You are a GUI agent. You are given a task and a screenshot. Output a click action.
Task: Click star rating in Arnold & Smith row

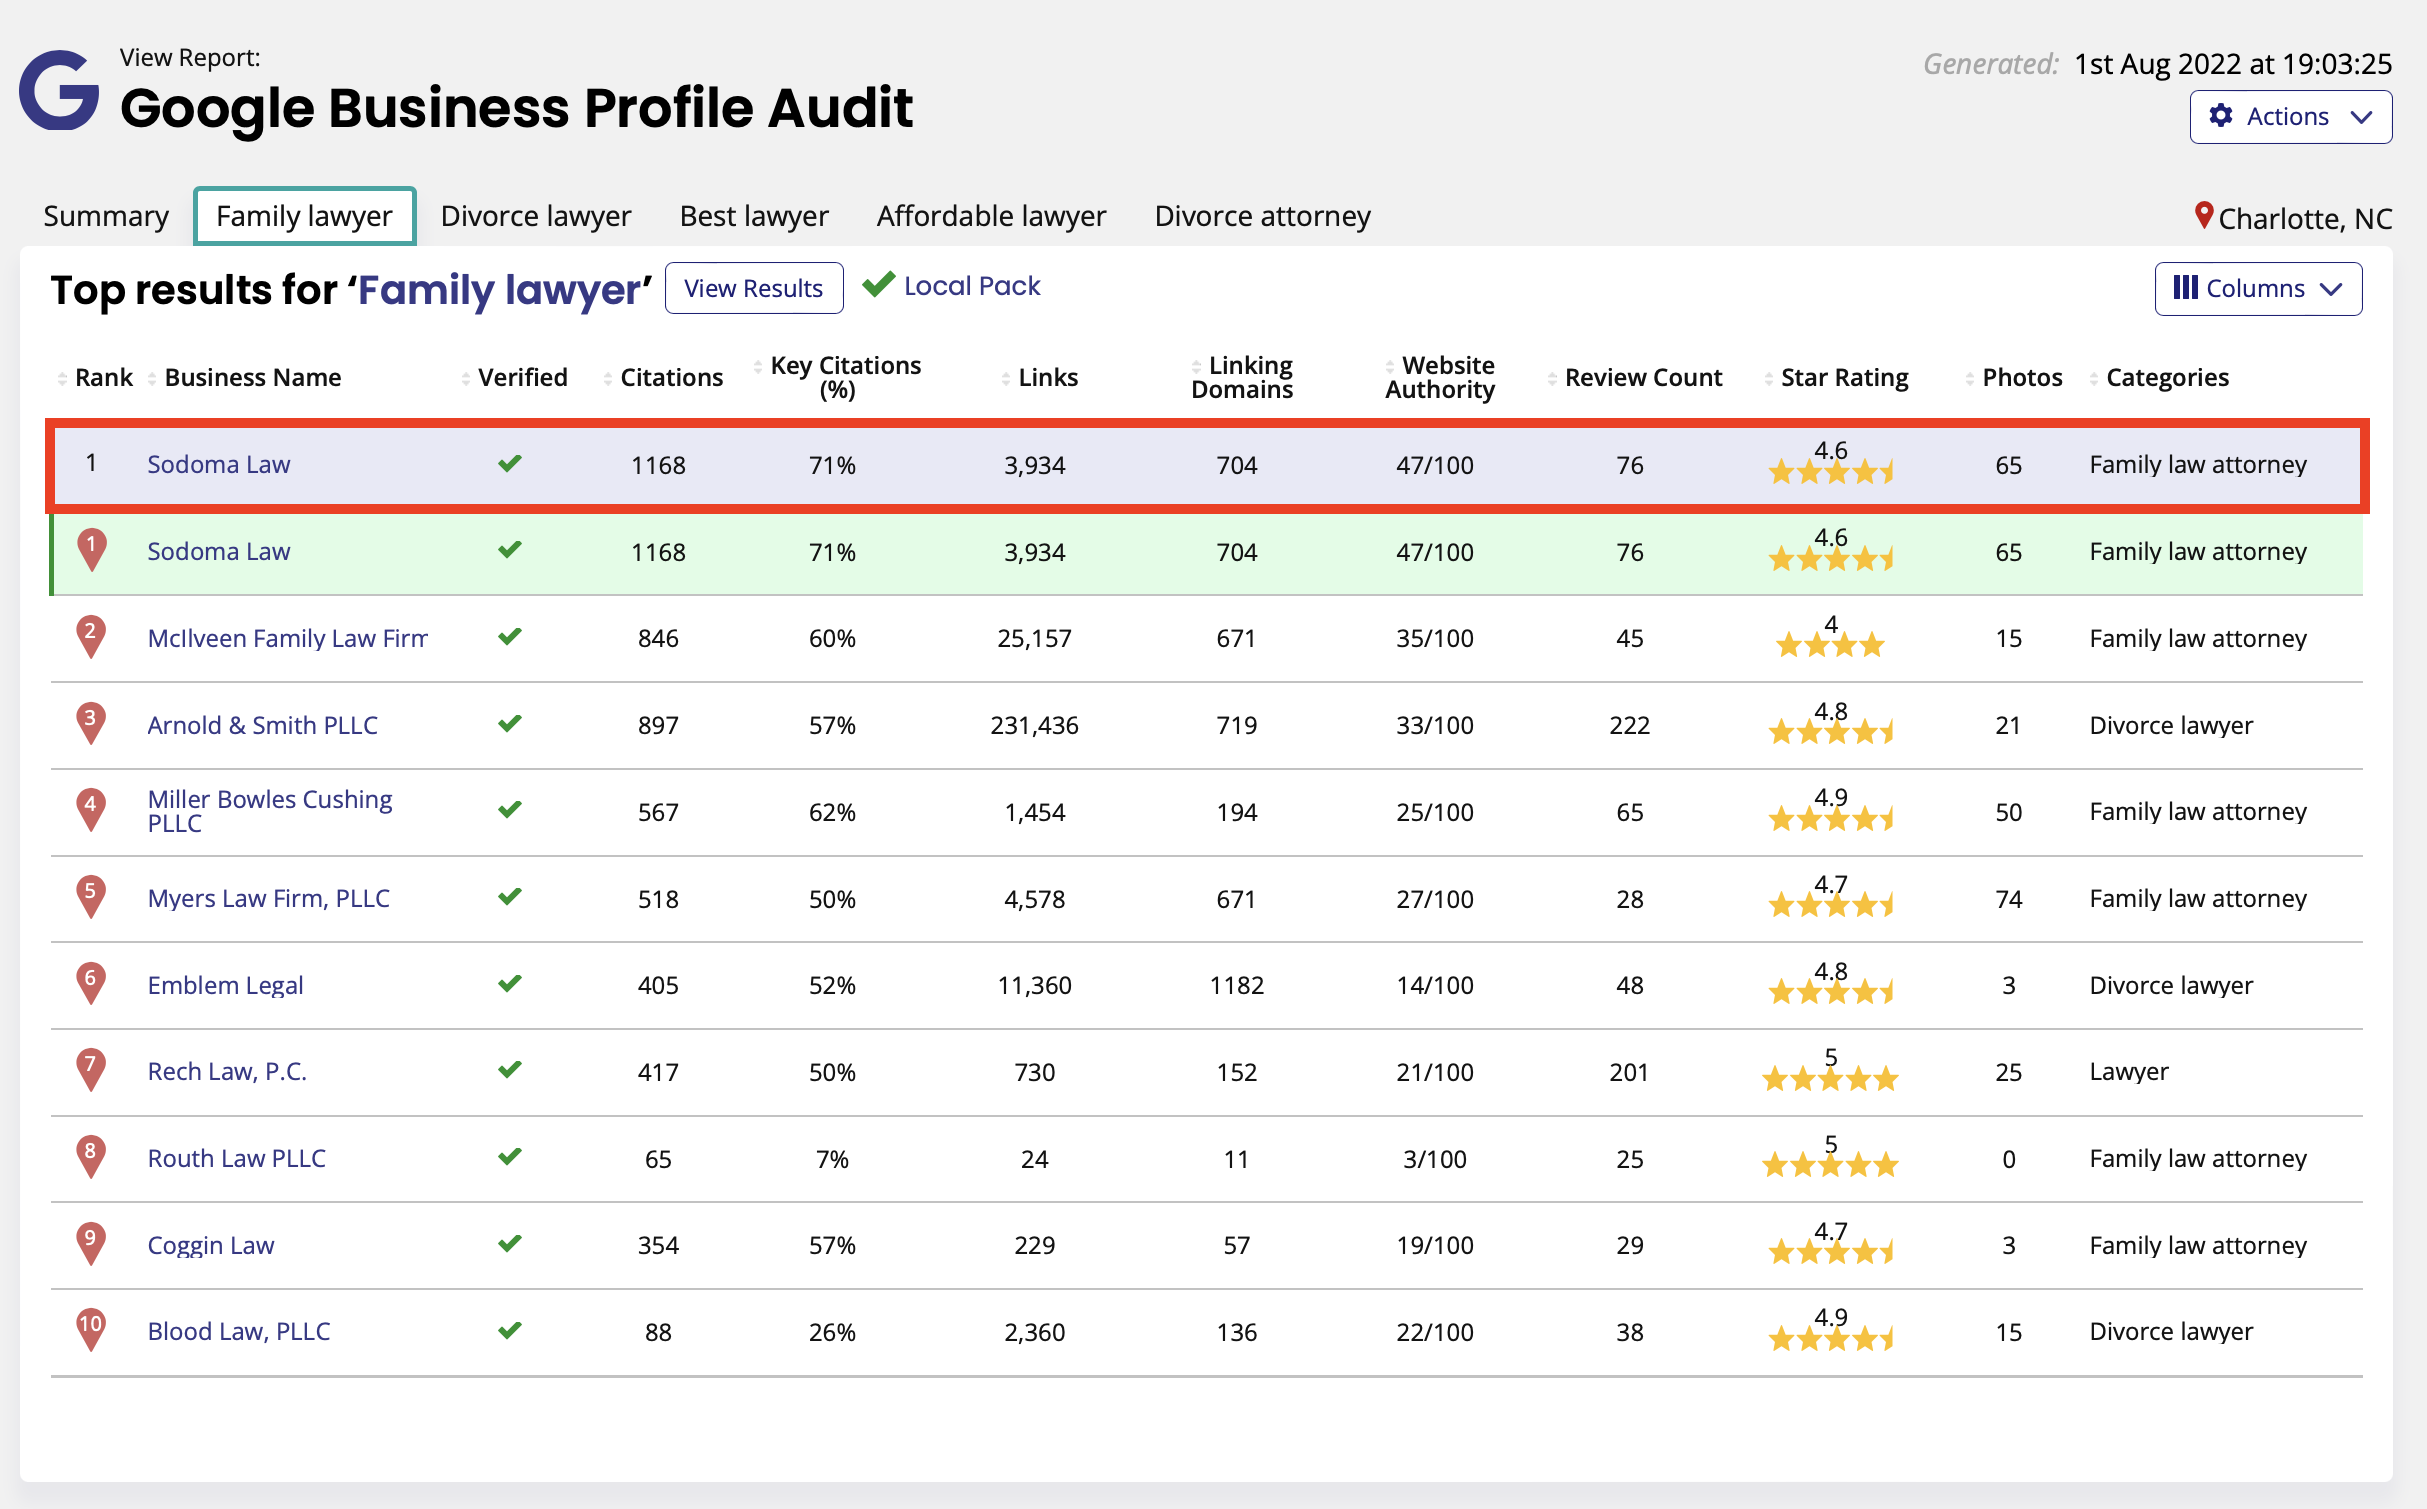(1831, 733)
